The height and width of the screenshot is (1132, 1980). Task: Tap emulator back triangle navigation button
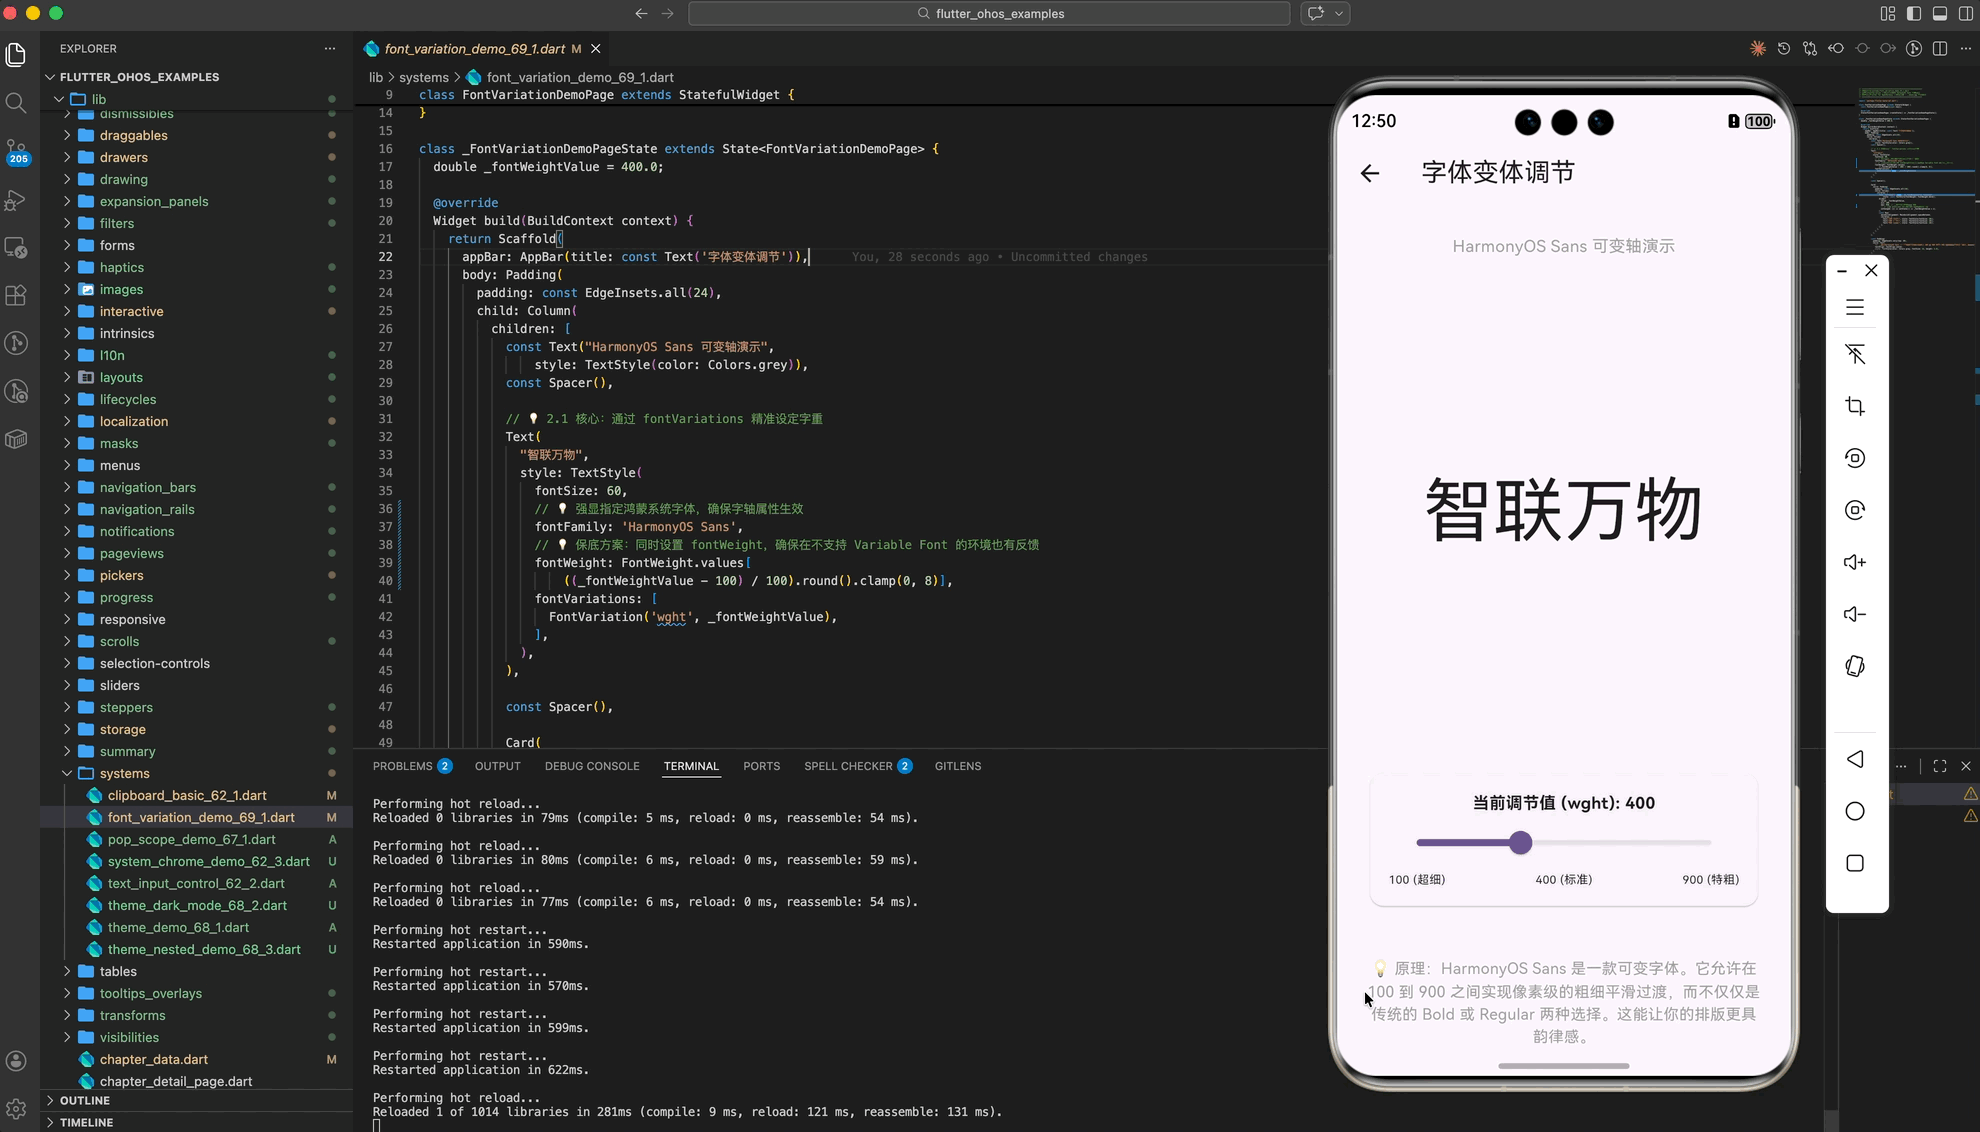pyautogui.click(x=1855, y=759)
